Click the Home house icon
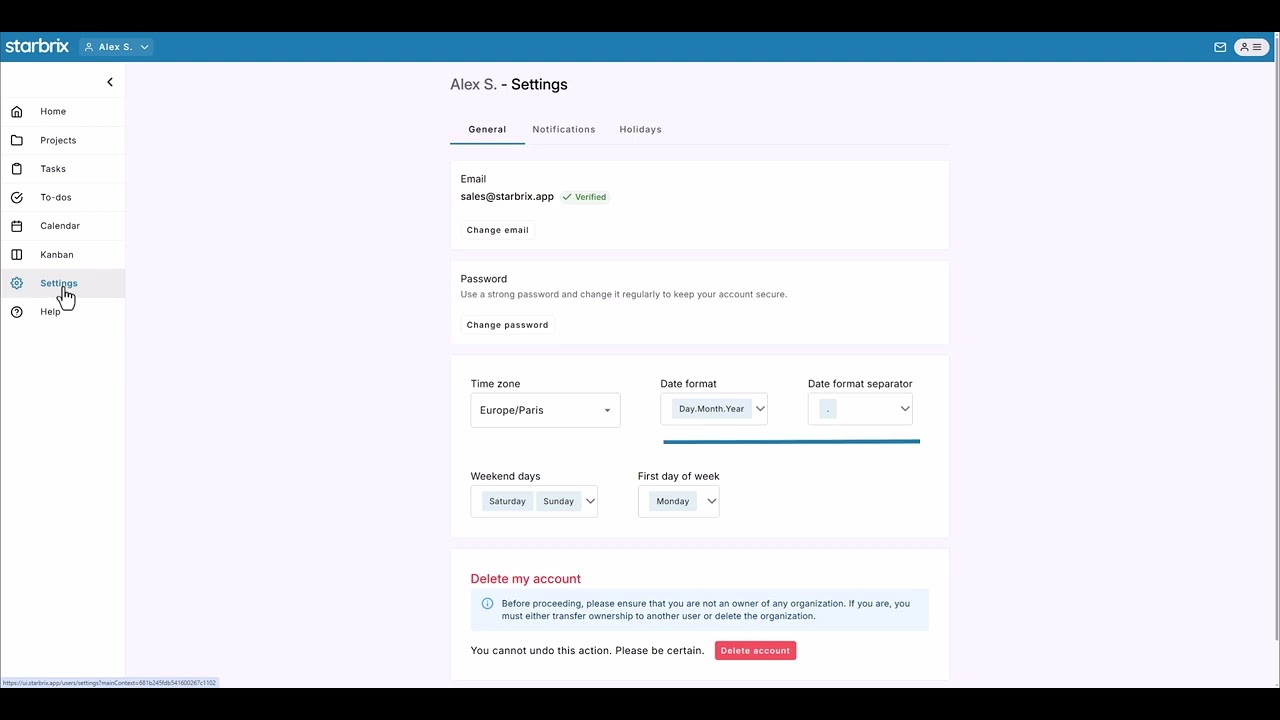Screen dimensions: 1280x720 tap(17, 111)
